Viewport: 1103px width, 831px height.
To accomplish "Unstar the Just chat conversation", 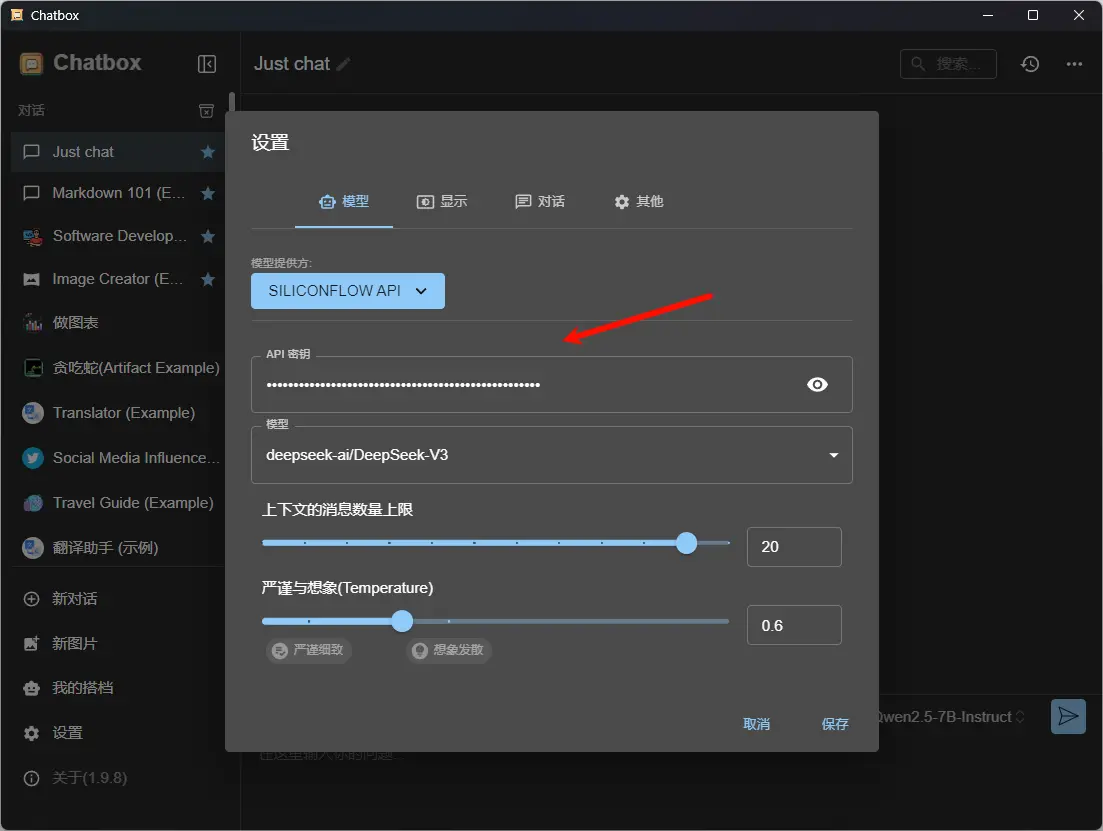I will [x=206, y=151].
